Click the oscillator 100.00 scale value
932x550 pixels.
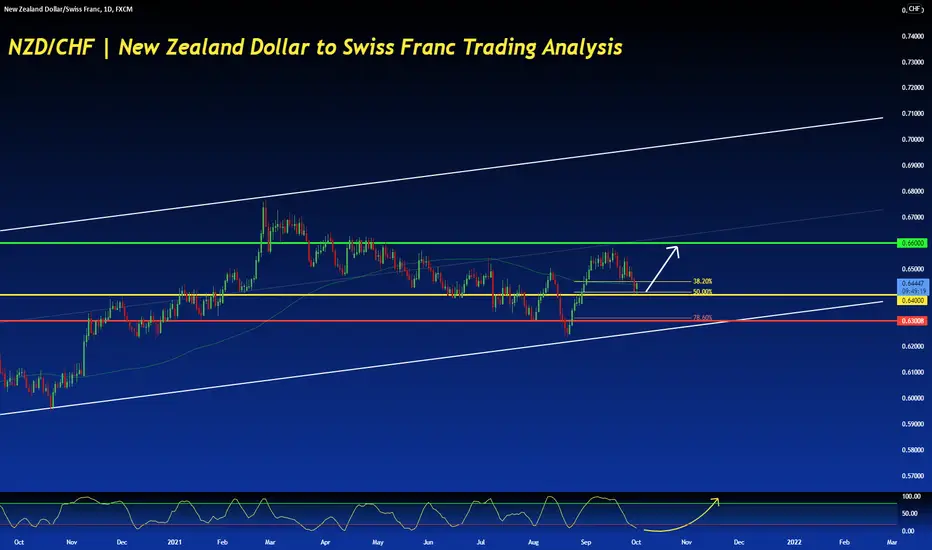coord(911,496)
